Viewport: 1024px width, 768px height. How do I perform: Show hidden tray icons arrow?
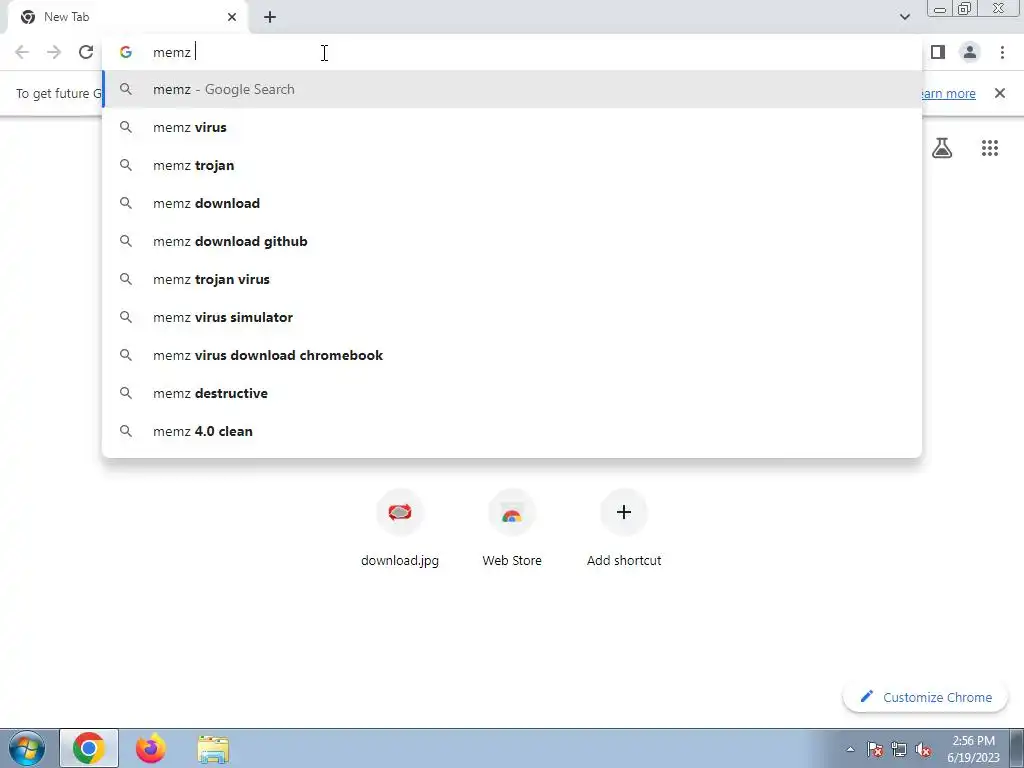[850, 749]
